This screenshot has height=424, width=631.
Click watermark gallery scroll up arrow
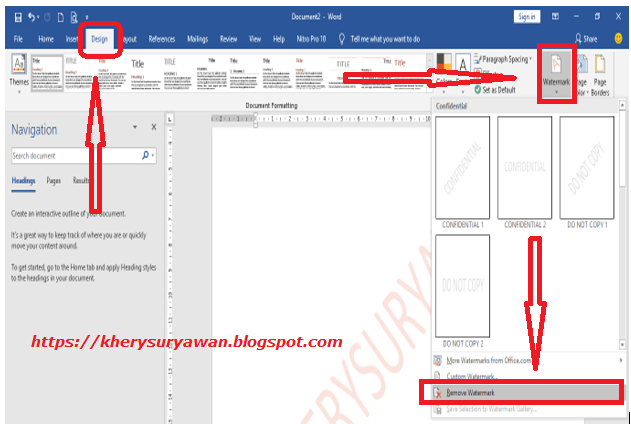pyautogui.click(x=623, y=105)
